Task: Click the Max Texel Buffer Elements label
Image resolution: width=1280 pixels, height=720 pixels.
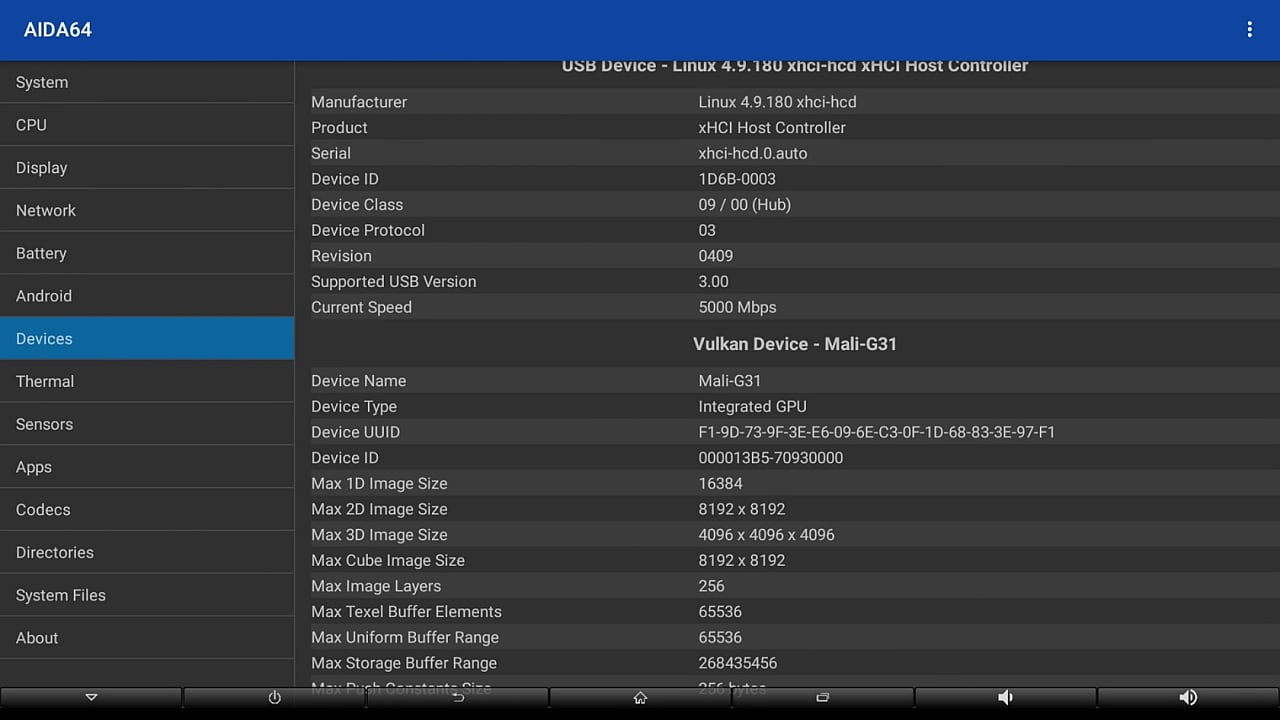Action: (406, 612)
